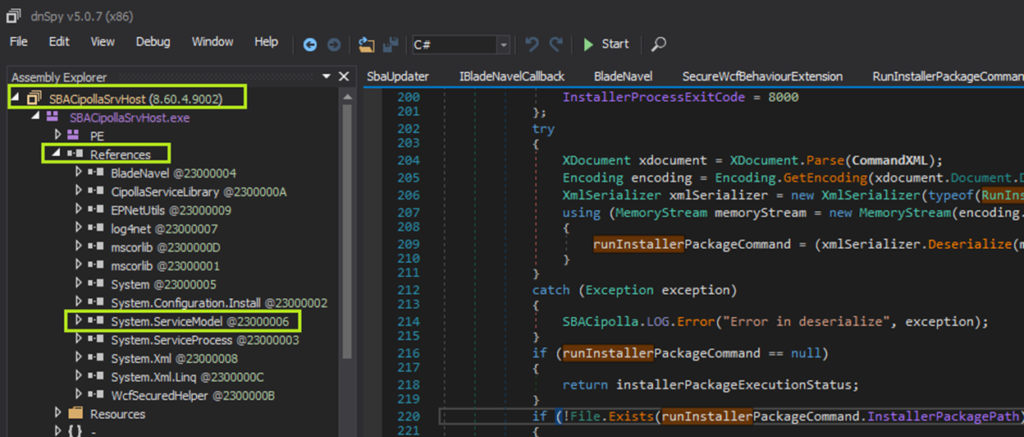Close the Assembly Explorer panel

pyautogui.click(x=344, y=77)
